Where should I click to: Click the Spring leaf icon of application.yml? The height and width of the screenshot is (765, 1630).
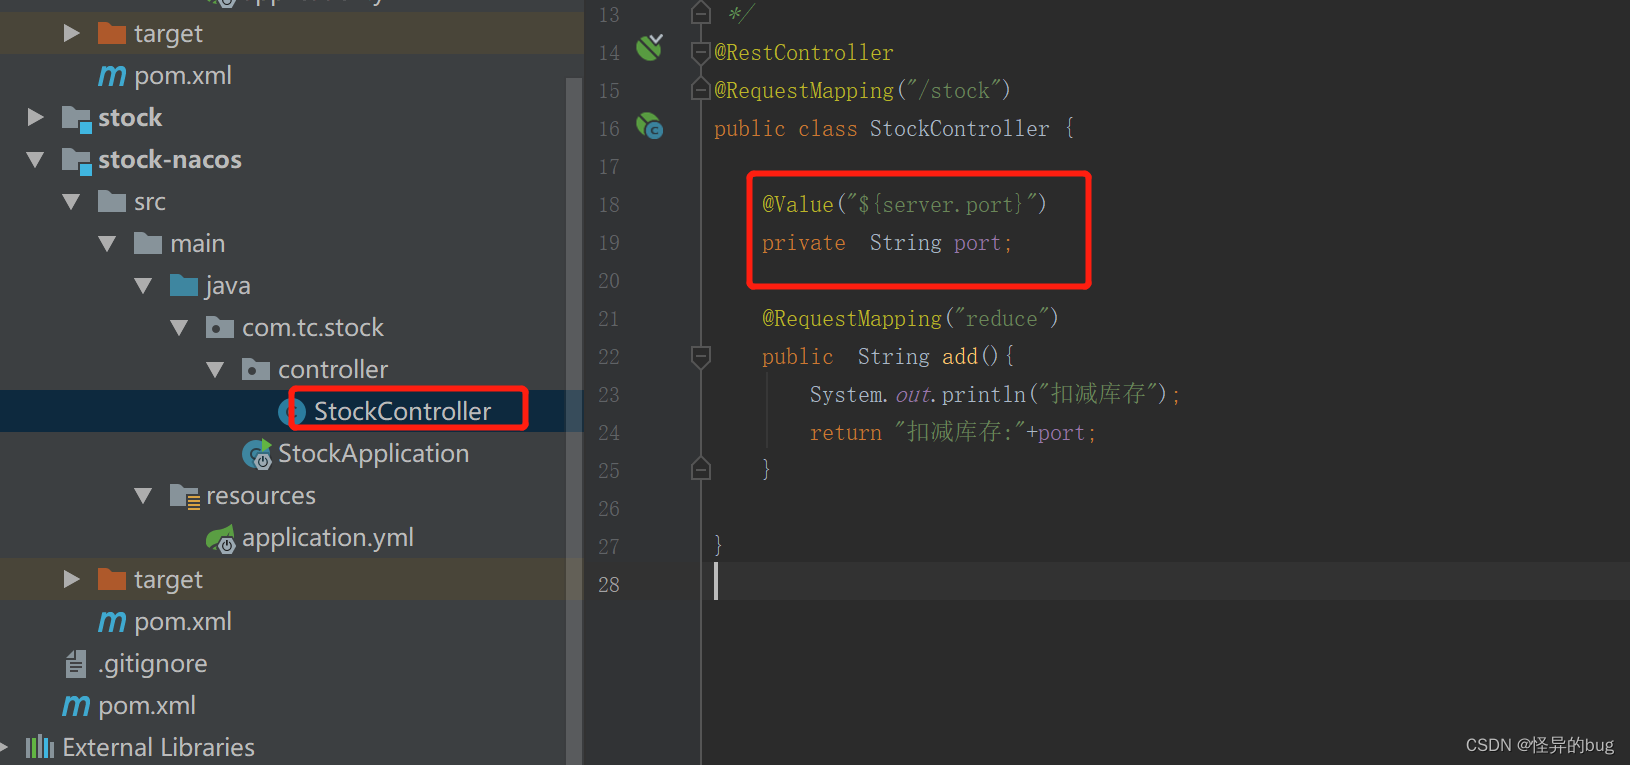(x=221, y=539)
